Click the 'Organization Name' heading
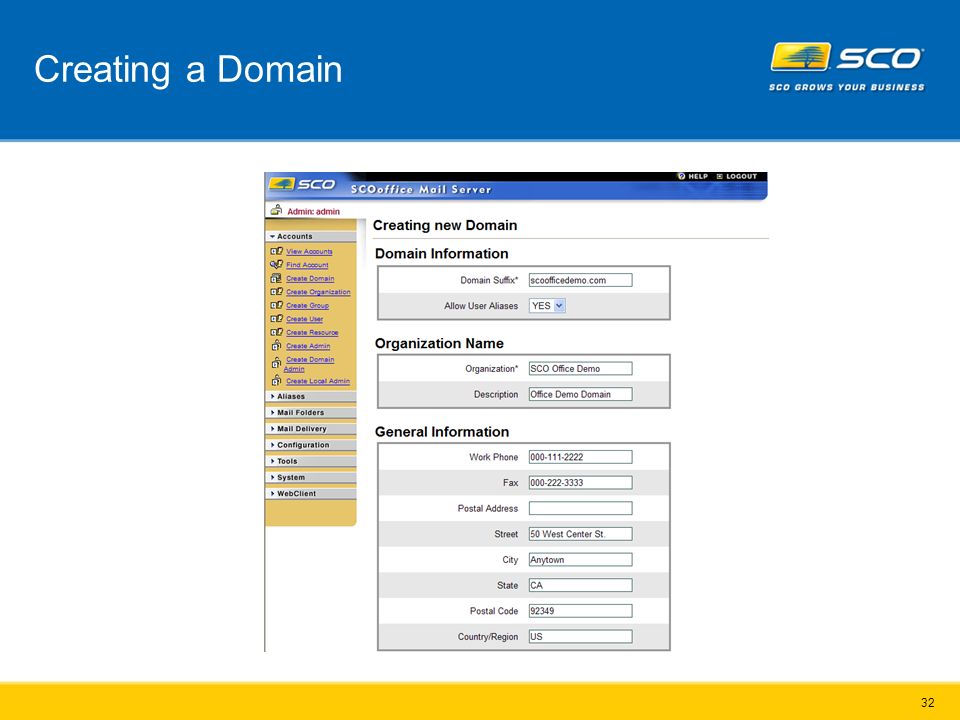 click(x=439, y=343)
